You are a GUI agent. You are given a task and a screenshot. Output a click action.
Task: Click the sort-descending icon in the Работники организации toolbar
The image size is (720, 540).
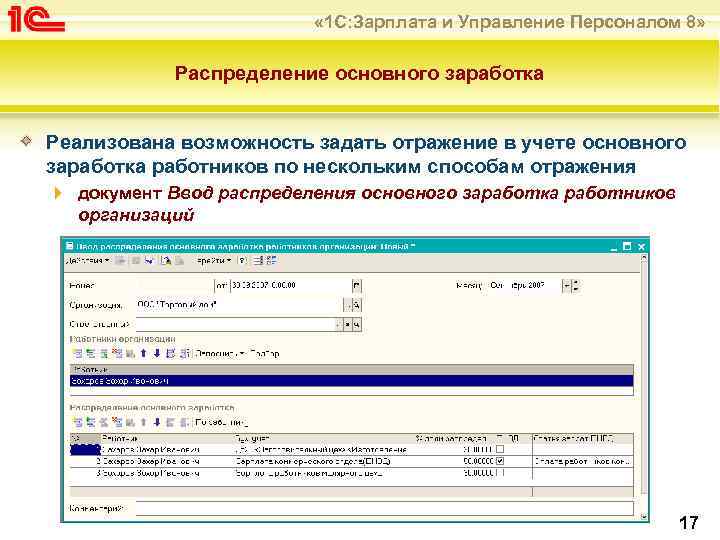tap(185, 354)
